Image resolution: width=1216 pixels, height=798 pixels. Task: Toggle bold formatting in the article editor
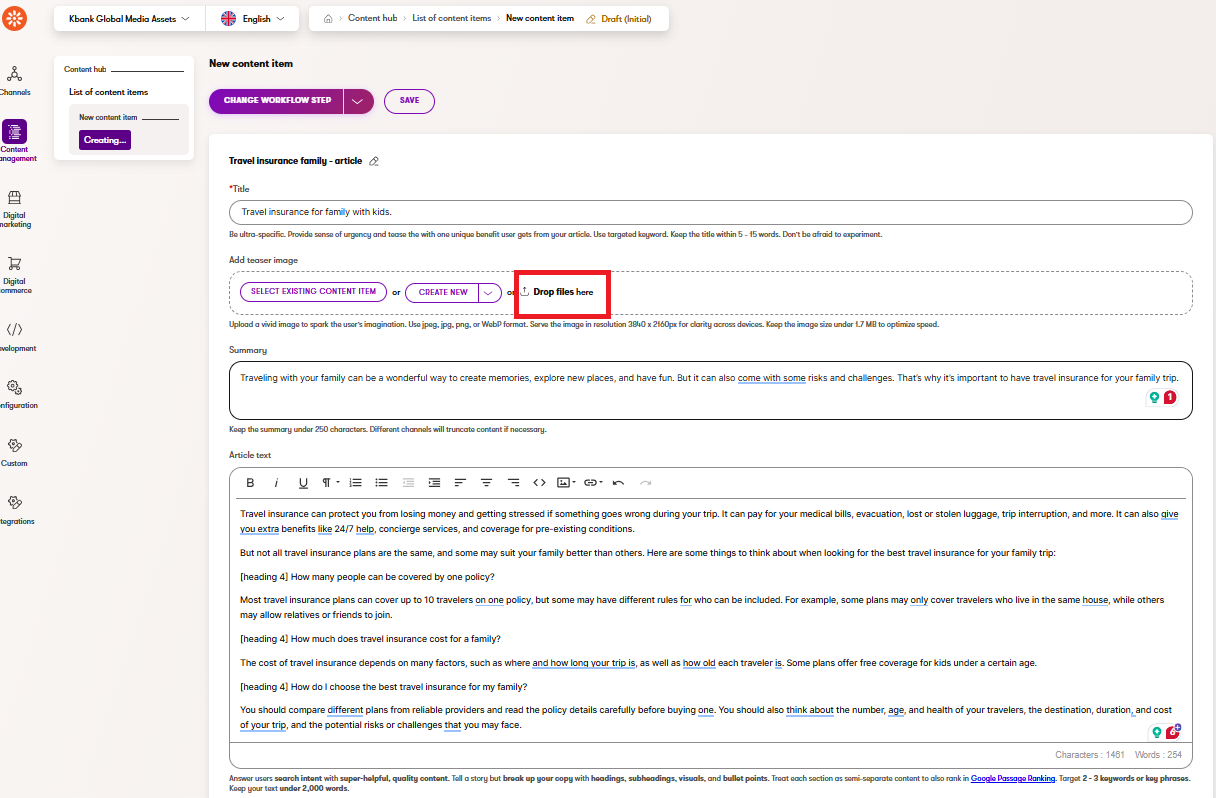click(x=250, y=482)
